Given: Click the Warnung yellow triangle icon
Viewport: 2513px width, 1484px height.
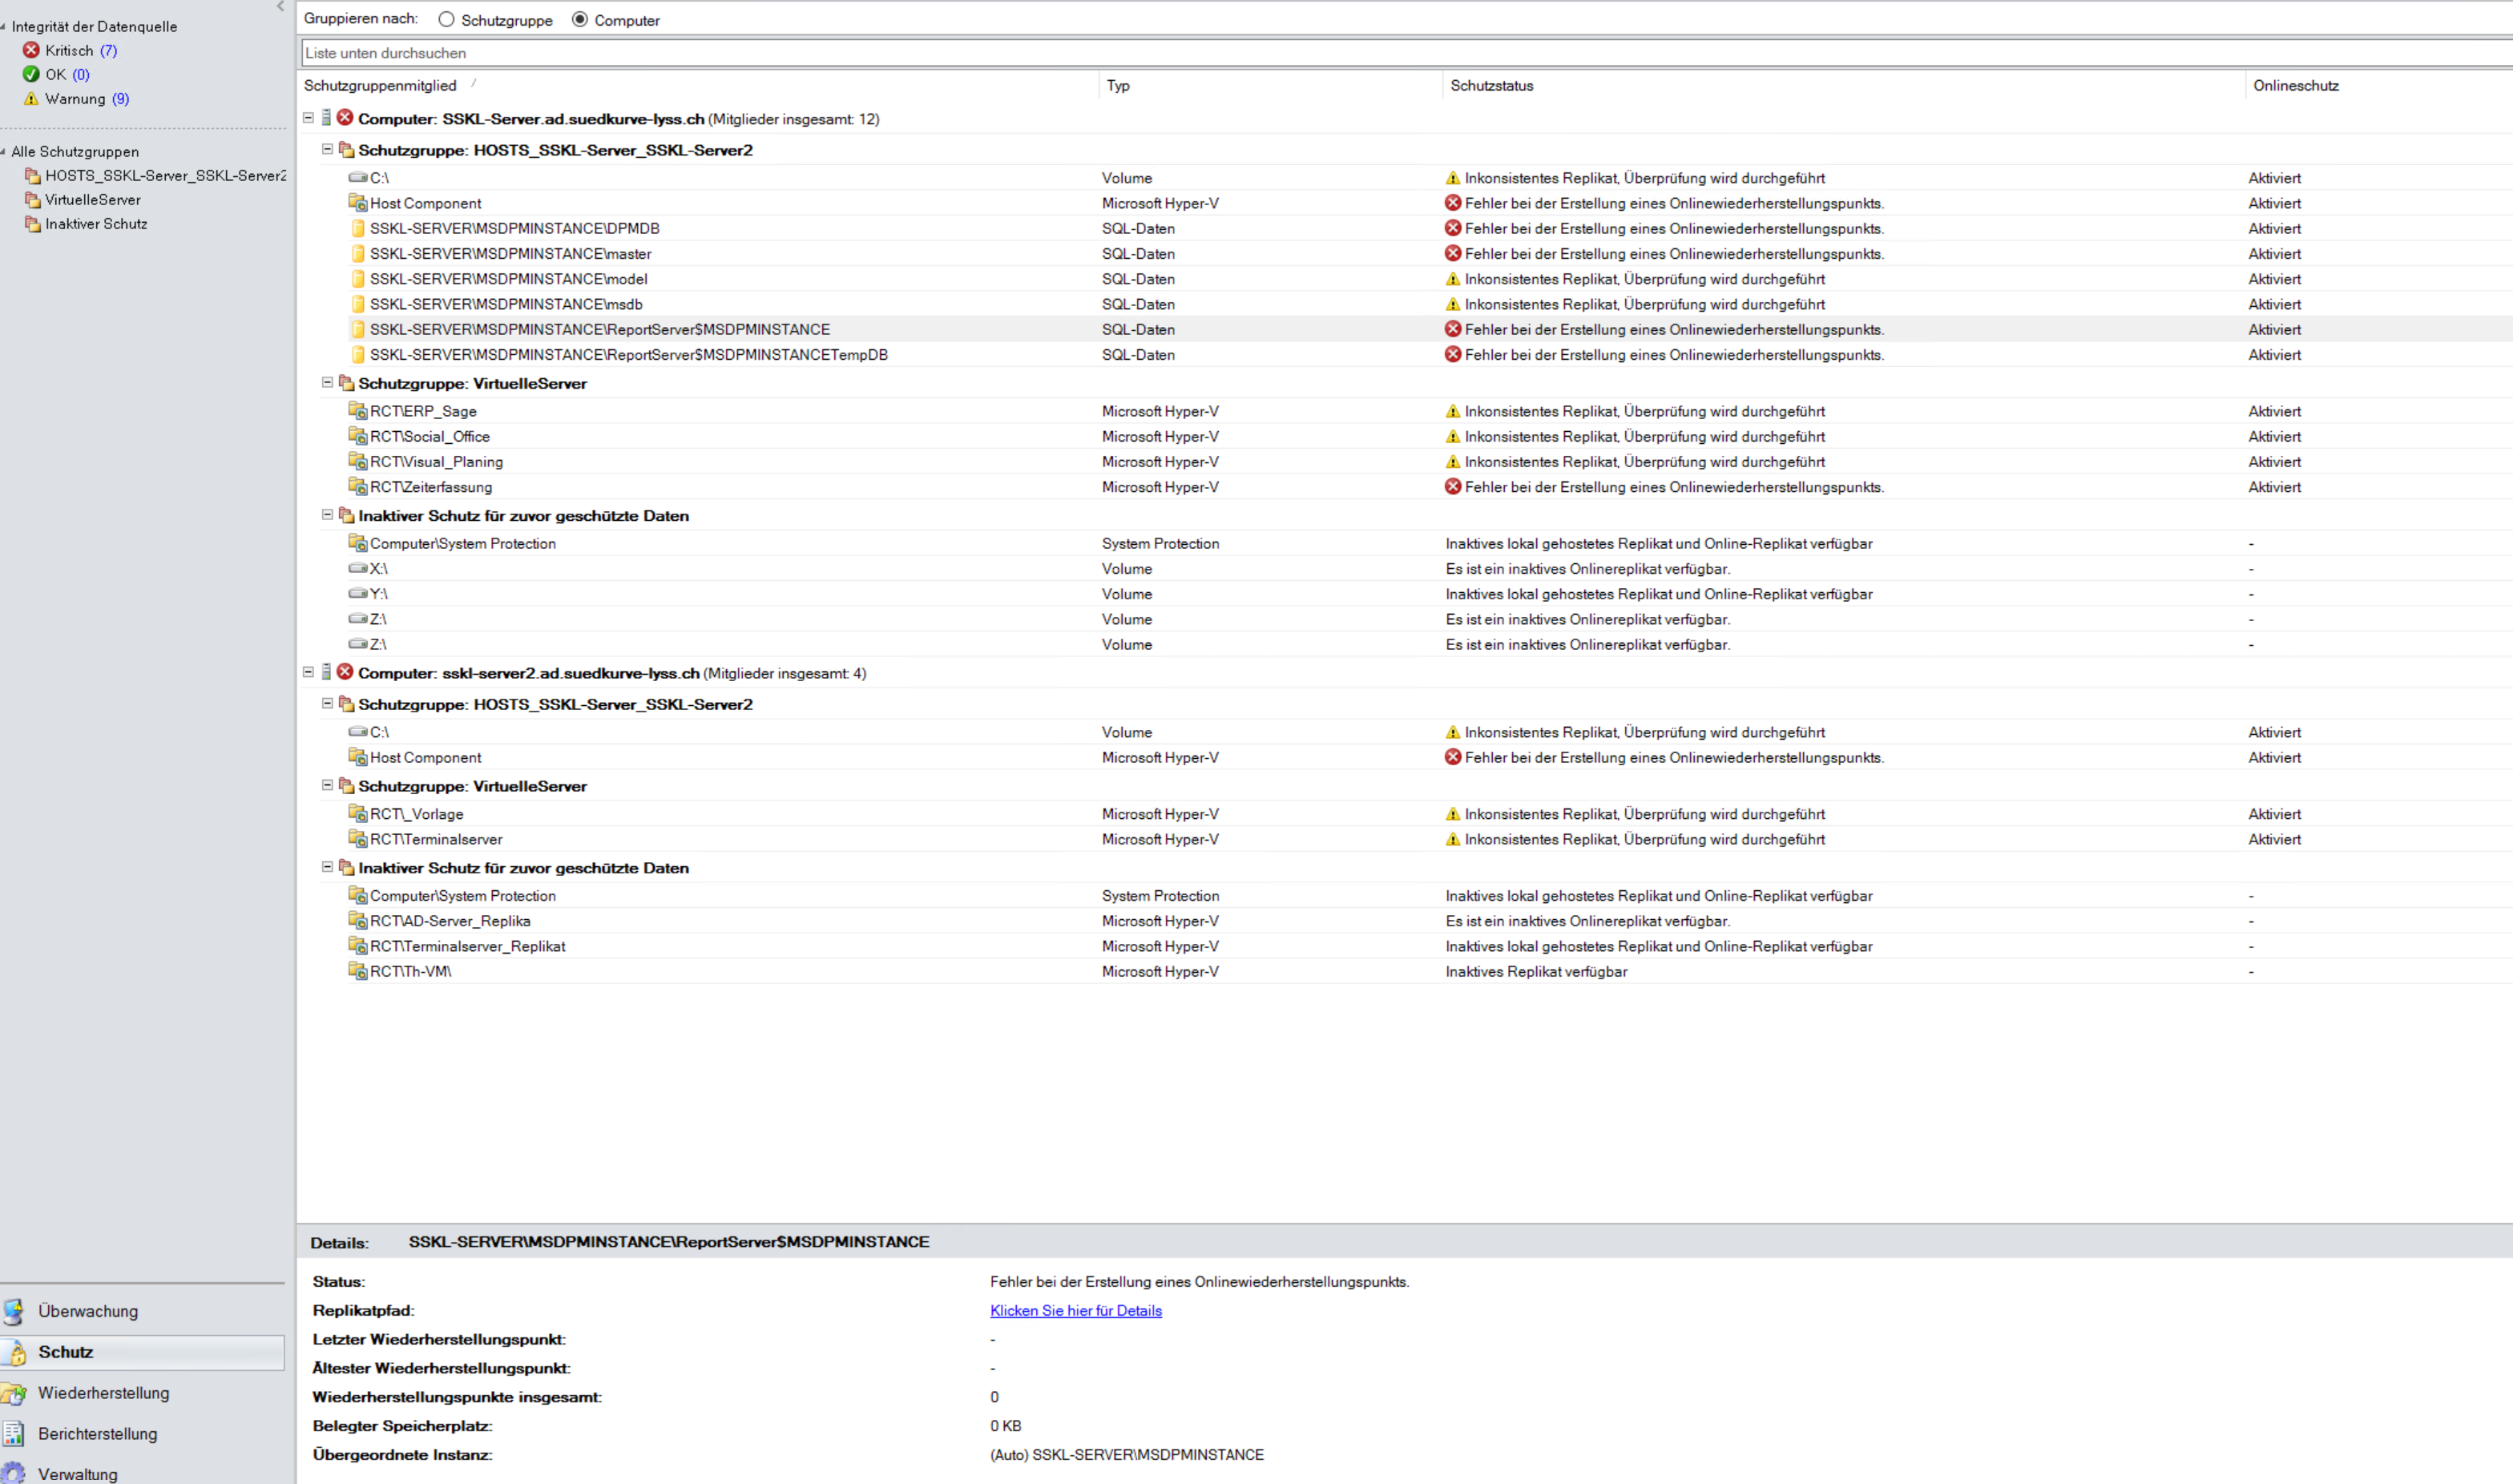Looking at the screenshot, I should click(31, 98).
